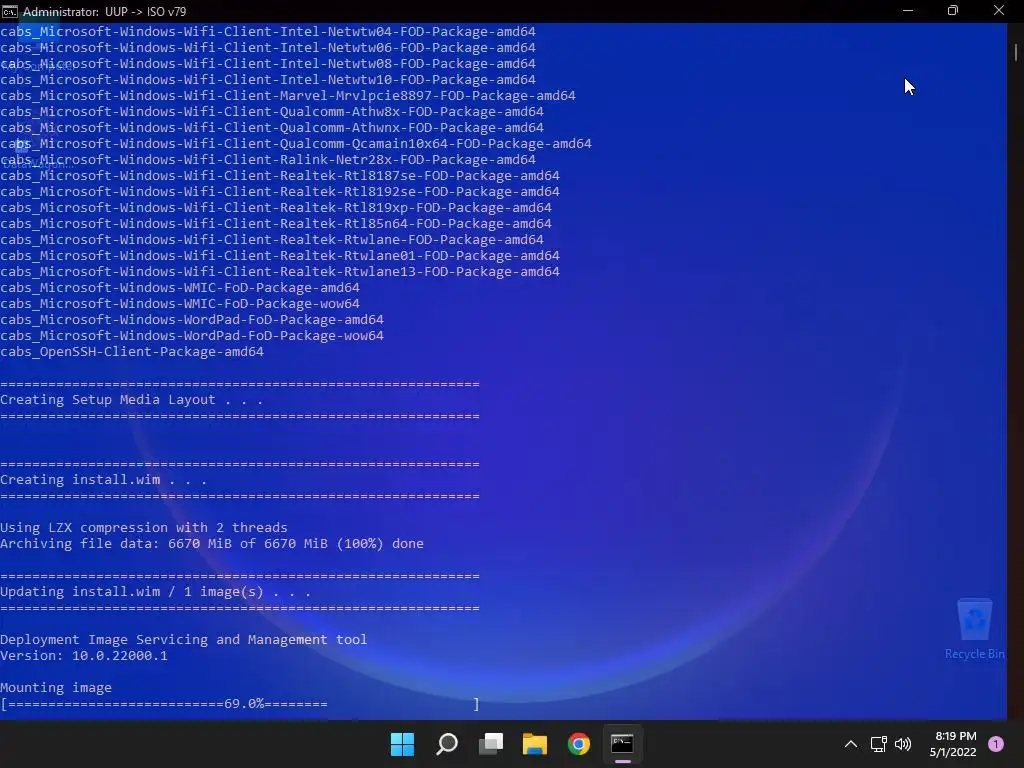Image resolution: width=1024 pixels, height=768 pixels.
Task: Click the console vertical scrollbar thumb
Action: (x=1016, y=53)
